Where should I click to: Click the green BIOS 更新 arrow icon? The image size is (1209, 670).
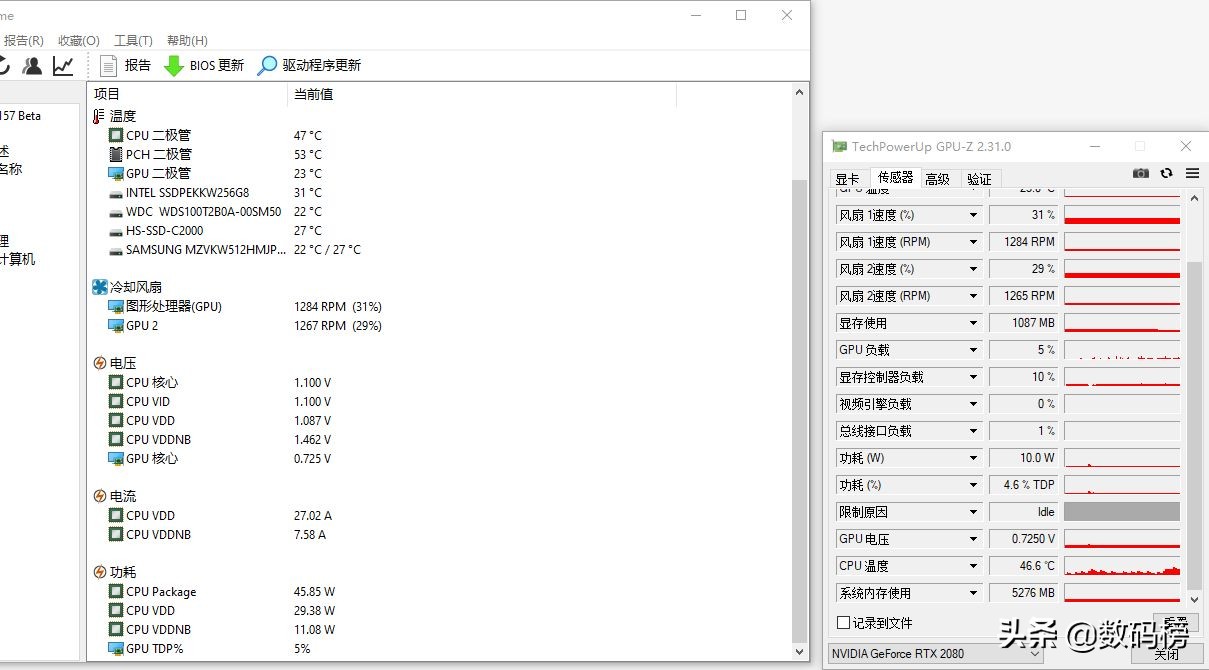click(x=174, y=66)
